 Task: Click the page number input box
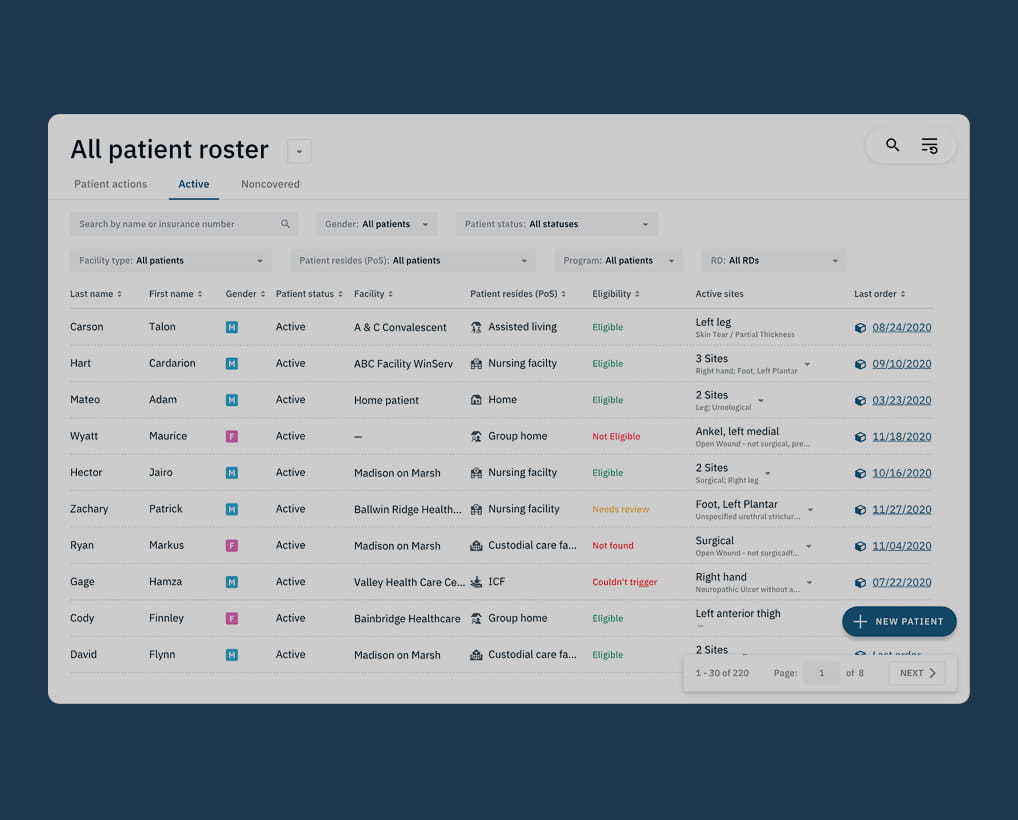coord(821,673)
